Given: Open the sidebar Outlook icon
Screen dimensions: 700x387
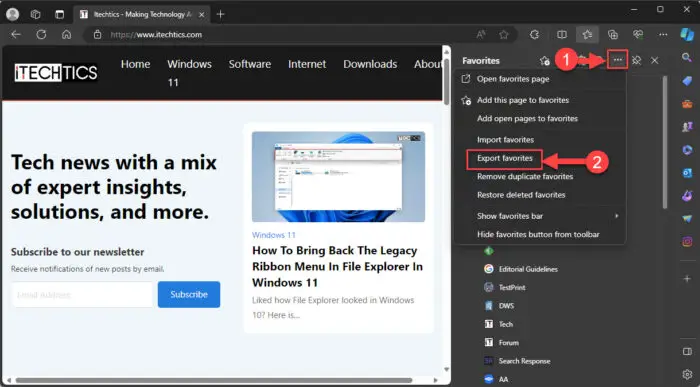Looking at the screenshot, I should pos(687,173).
